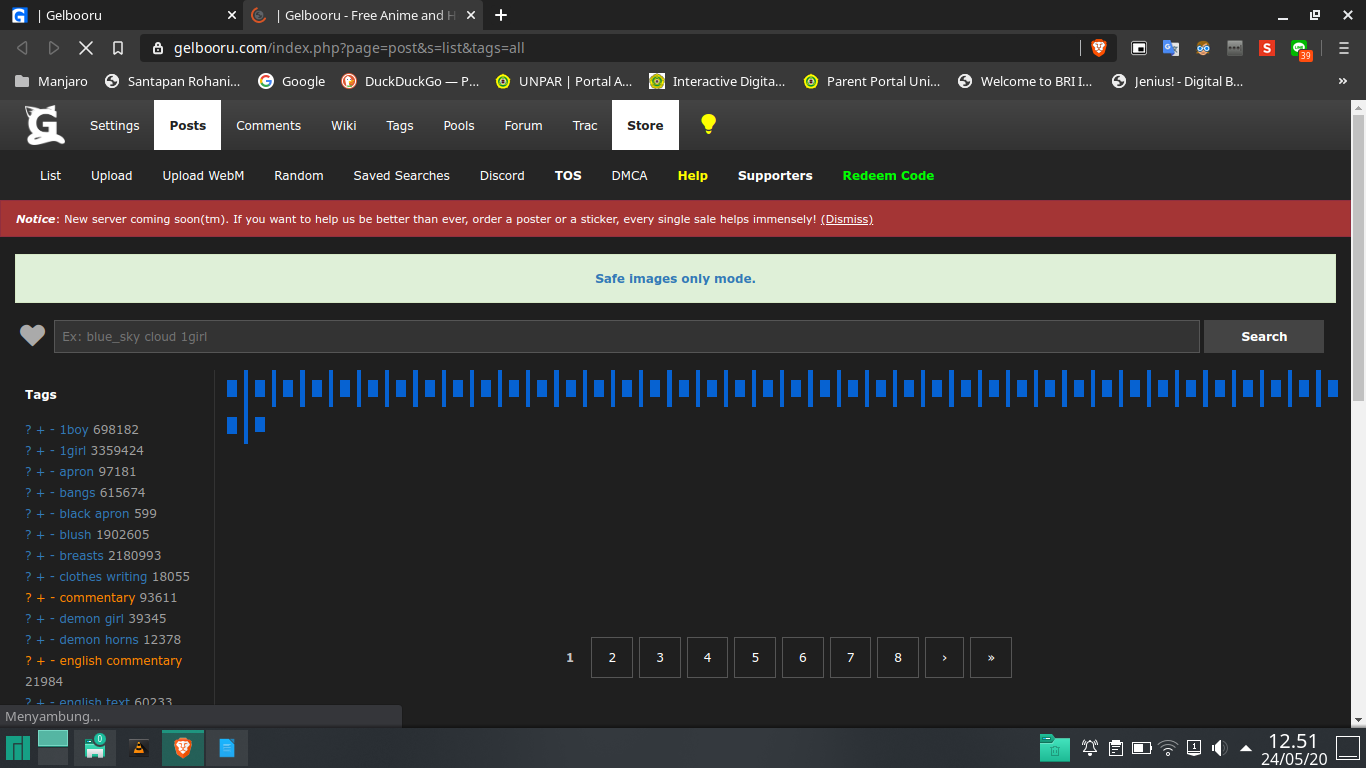Open the notifications bell tray icon

tap(1090, 748)
